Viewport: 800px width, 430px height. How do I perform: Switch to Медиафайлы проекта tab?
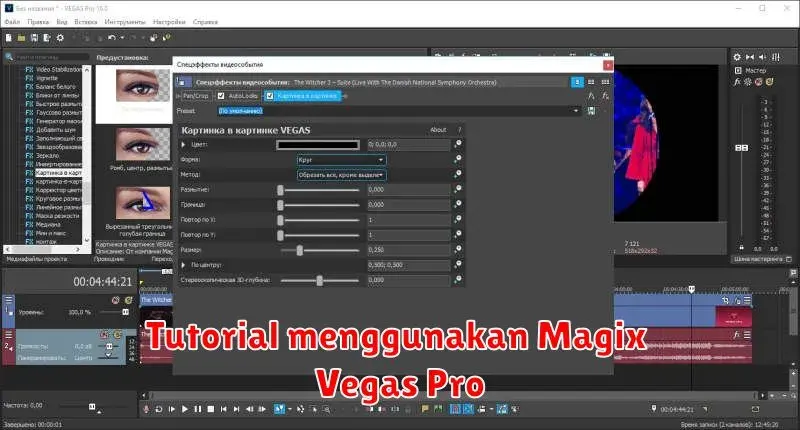37,259
